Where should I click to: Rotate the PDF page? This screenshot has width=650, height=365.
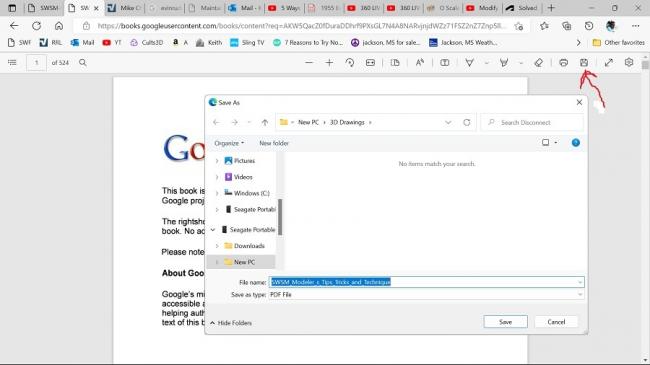tap(349, 63)
